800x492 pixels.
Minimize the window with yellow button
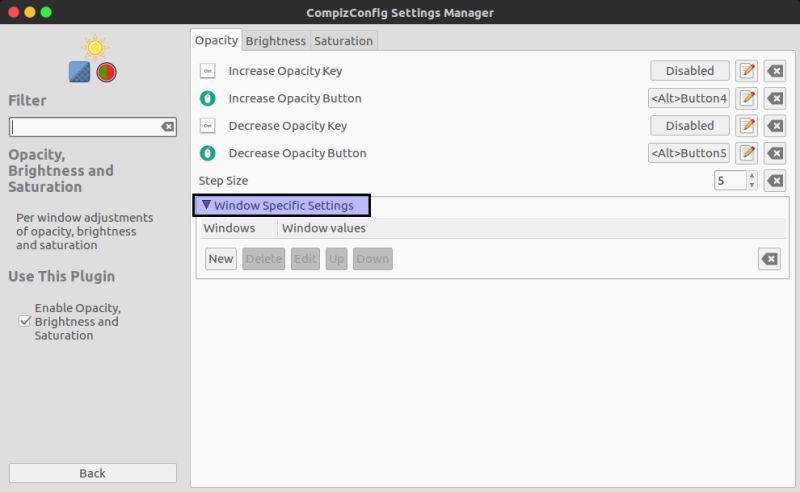tap(30, 12)
